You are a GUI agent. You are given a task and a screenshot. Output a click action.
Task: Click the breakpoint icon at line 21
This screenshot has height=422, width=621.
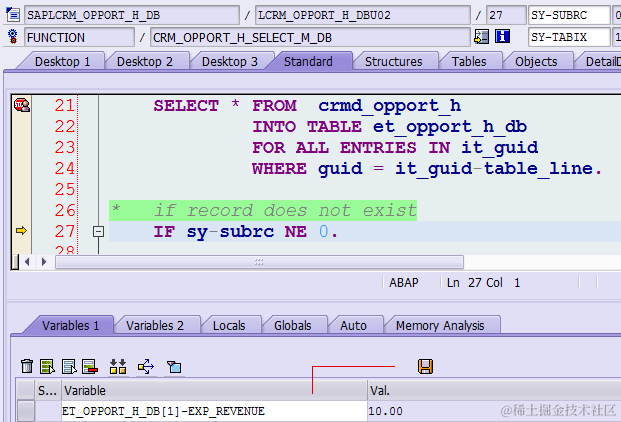[22, 105]
